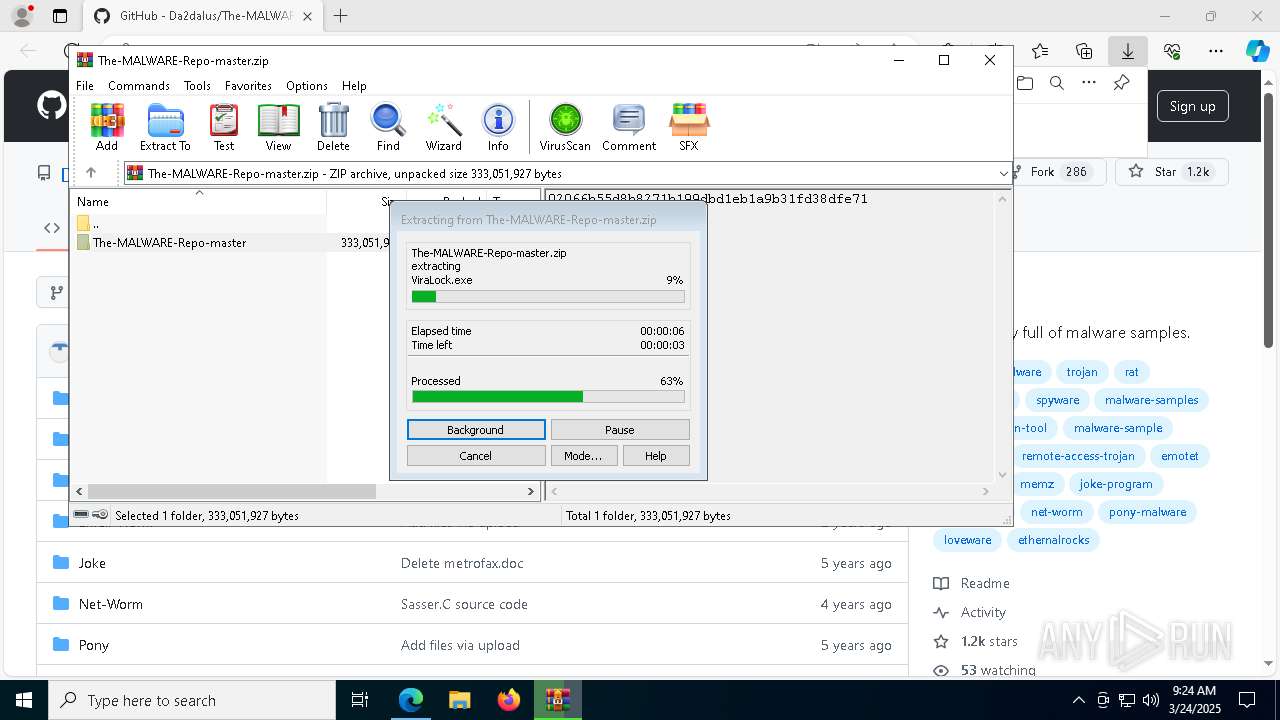The image size is (1280, 720).
Task: Open the Pony folder on GitHub
Action: point(94,645)
